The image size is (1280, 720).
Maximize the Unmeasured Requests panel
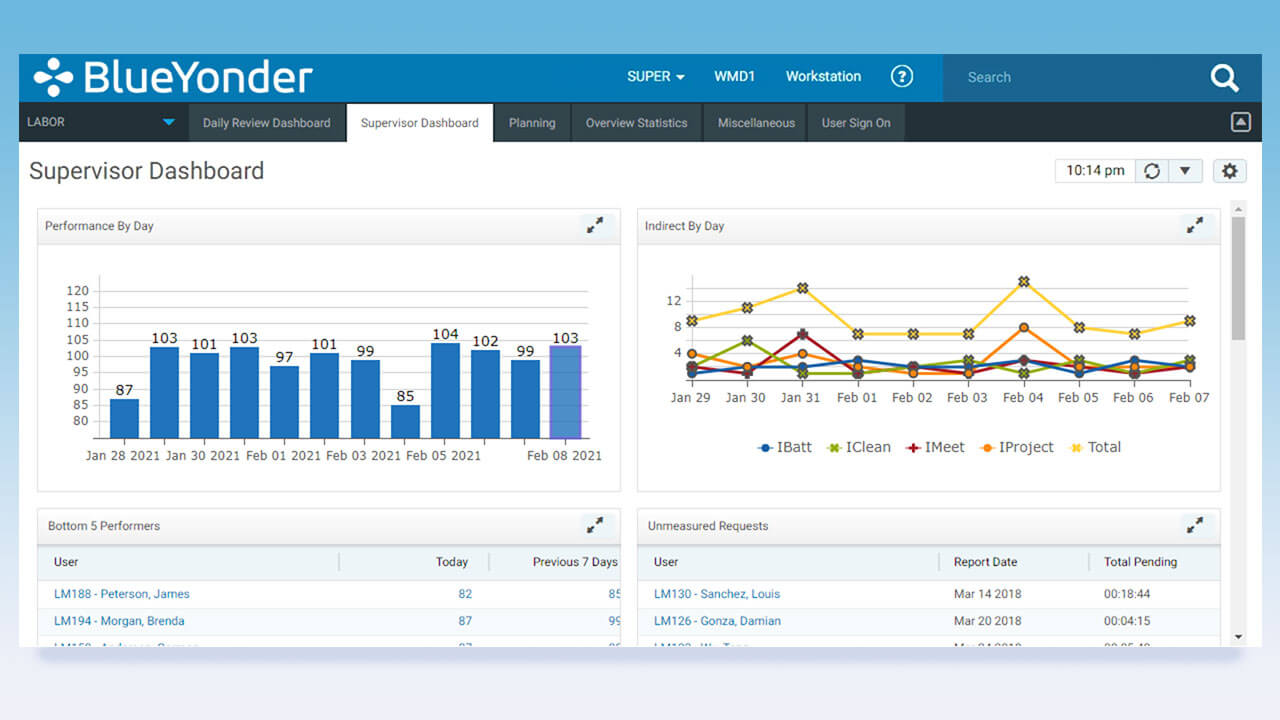(1195, 525)
